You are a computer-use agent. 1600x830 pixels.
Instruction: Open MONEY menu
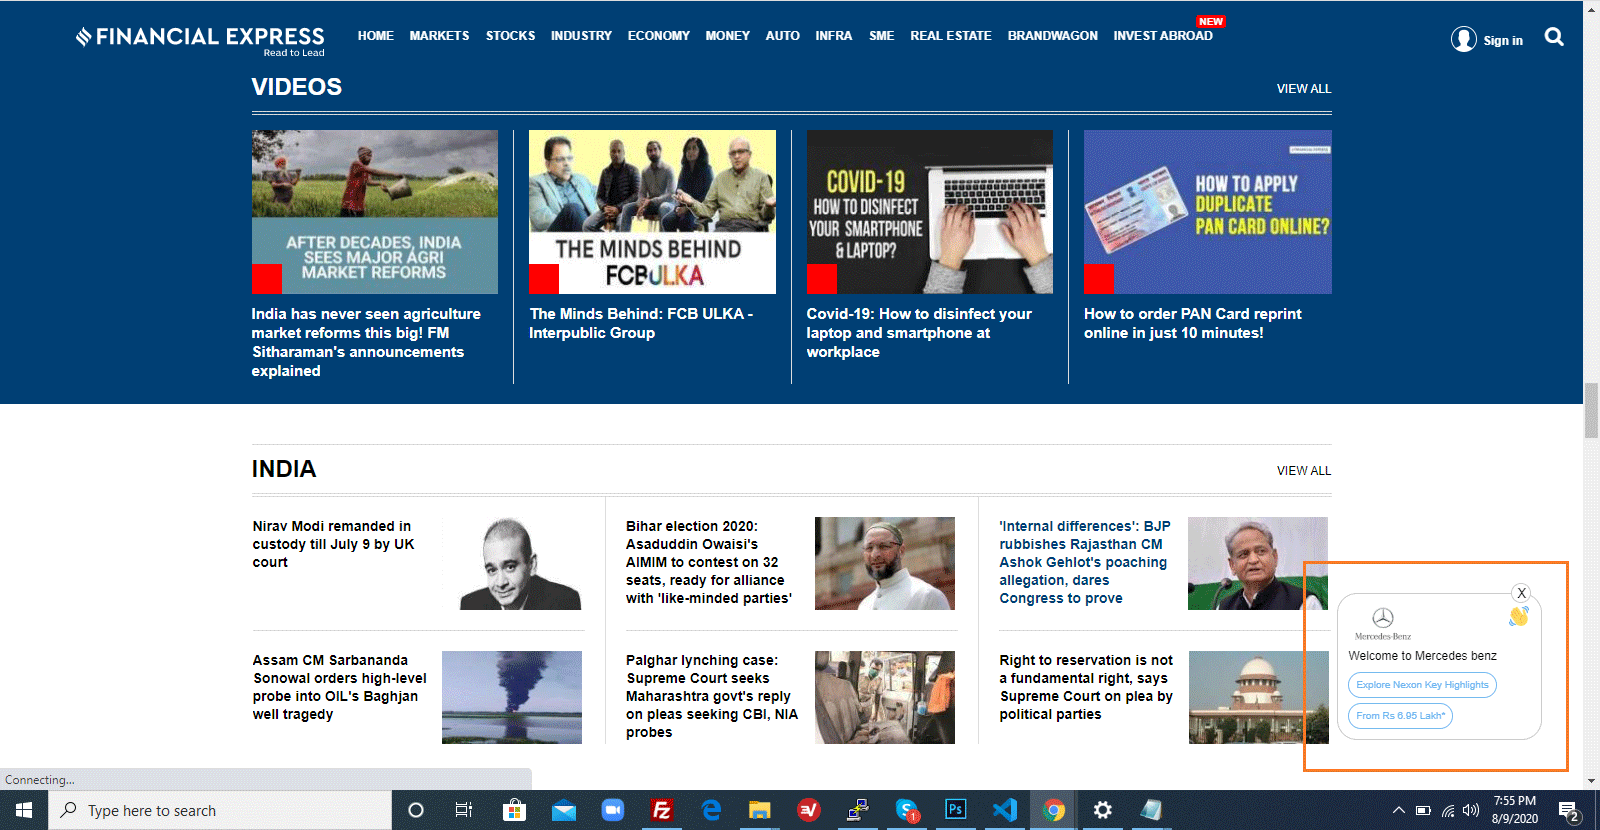point(727,36)
